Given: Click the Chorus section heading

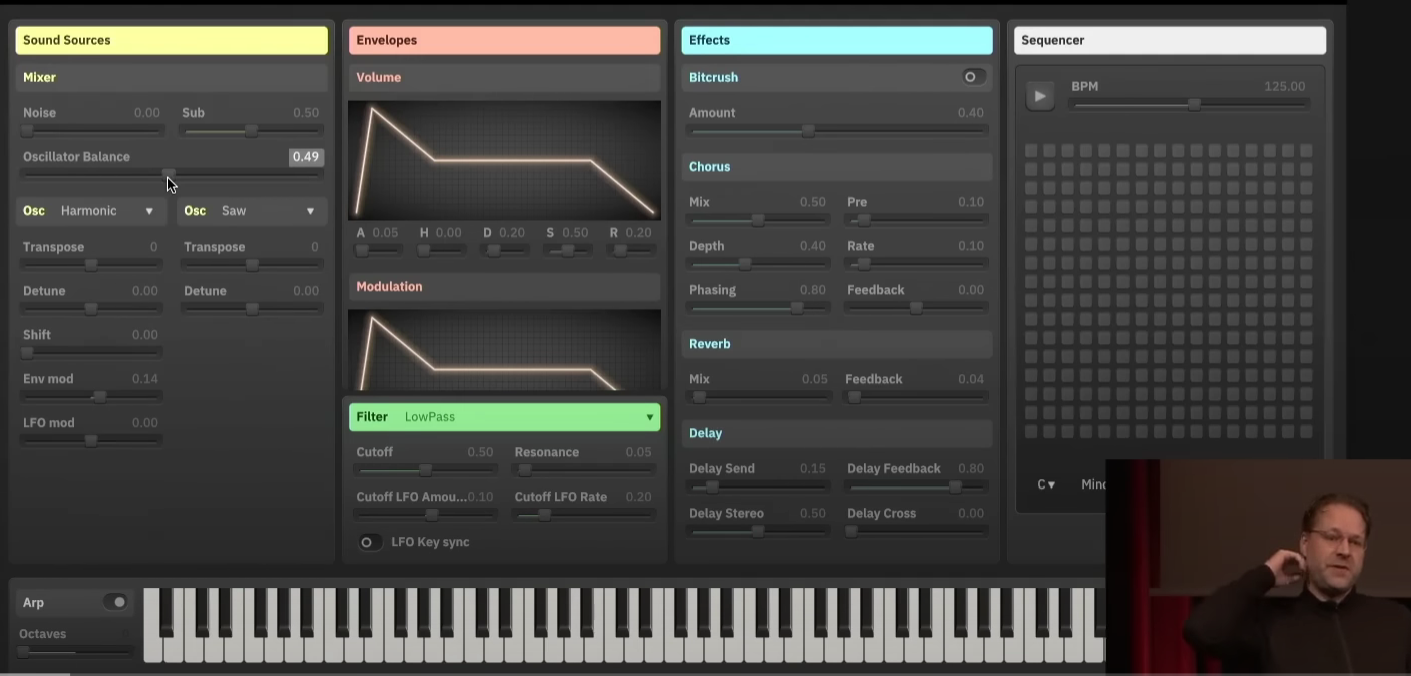Looking at the screenshot, I should [837, 166].
